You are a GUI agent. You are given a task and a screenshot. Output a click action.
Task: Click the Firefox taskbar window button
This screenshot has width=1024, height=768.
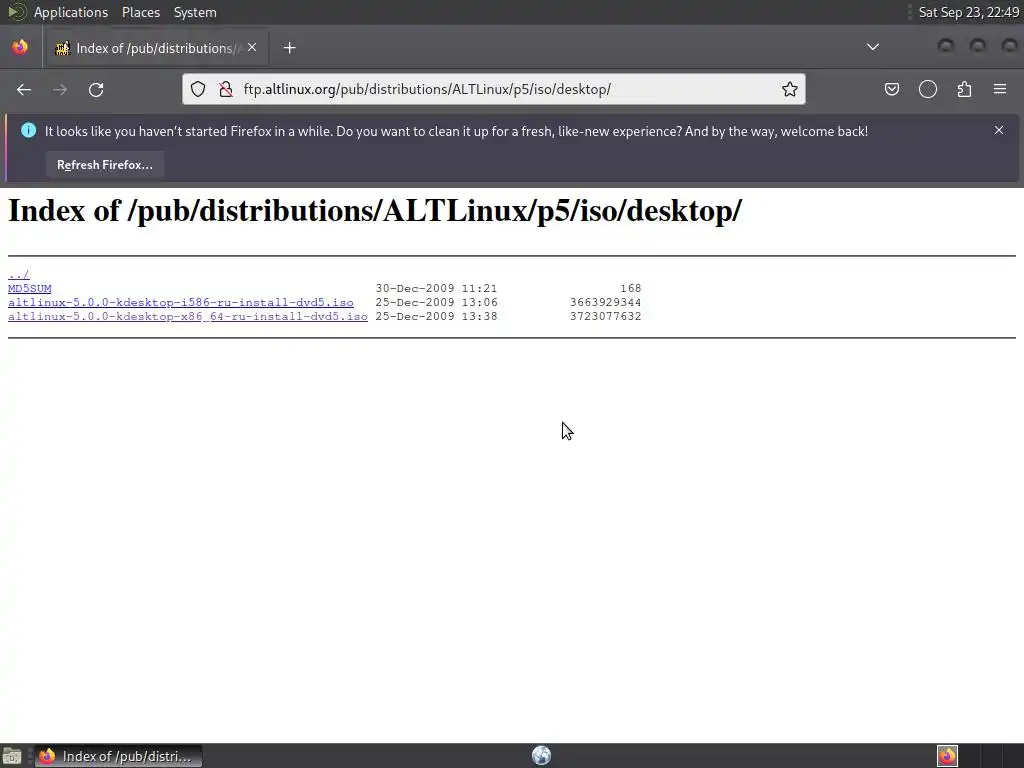click(118, 756)
